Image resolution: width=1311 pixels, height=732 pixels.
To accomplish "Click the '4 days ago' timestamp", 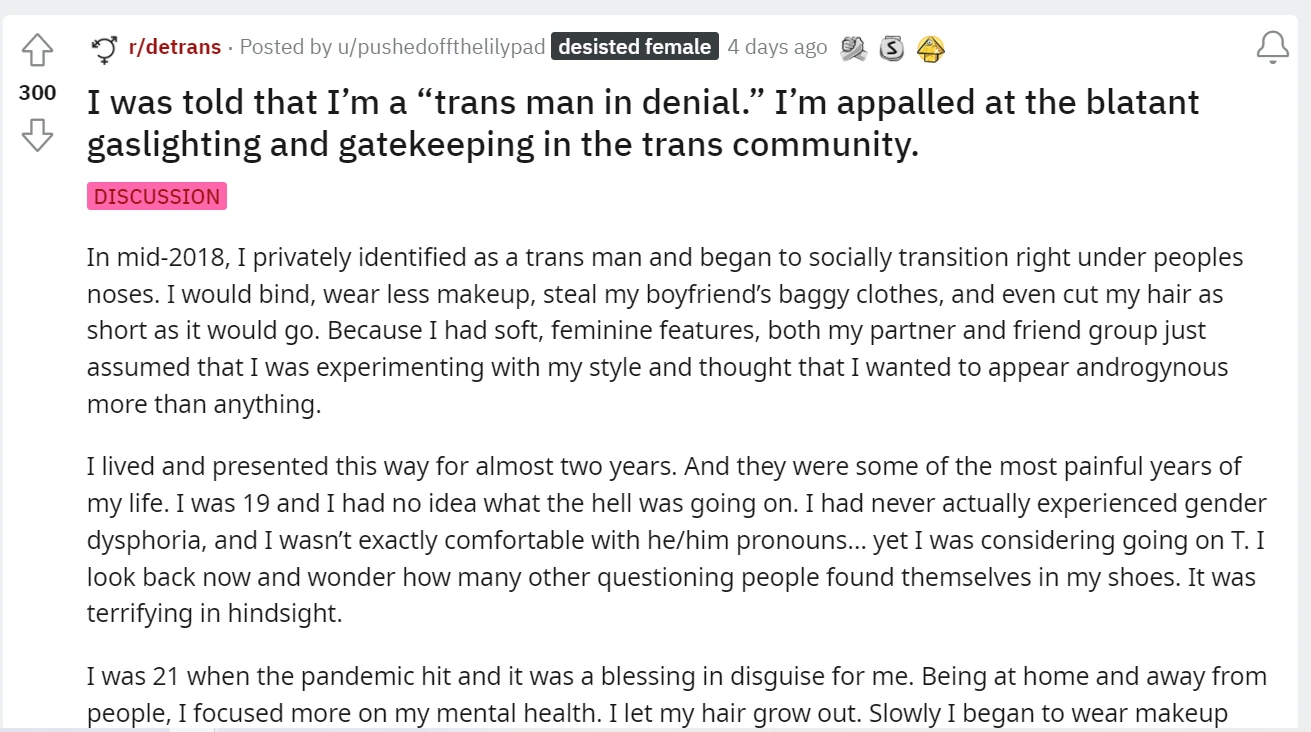I will pyautogui.click(x=777, y=46).
